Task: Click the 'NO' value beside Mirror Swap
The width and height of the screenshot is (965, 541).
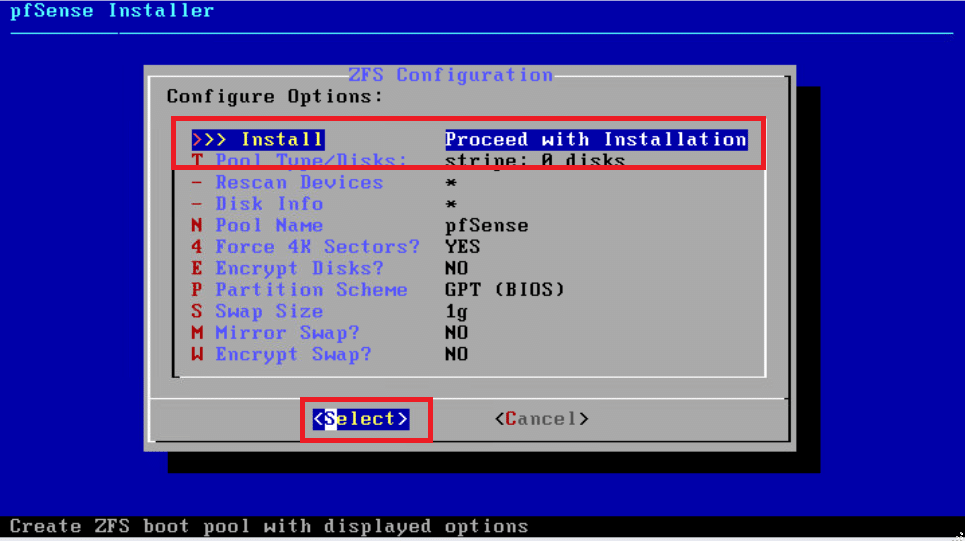Action: (456, 333)
